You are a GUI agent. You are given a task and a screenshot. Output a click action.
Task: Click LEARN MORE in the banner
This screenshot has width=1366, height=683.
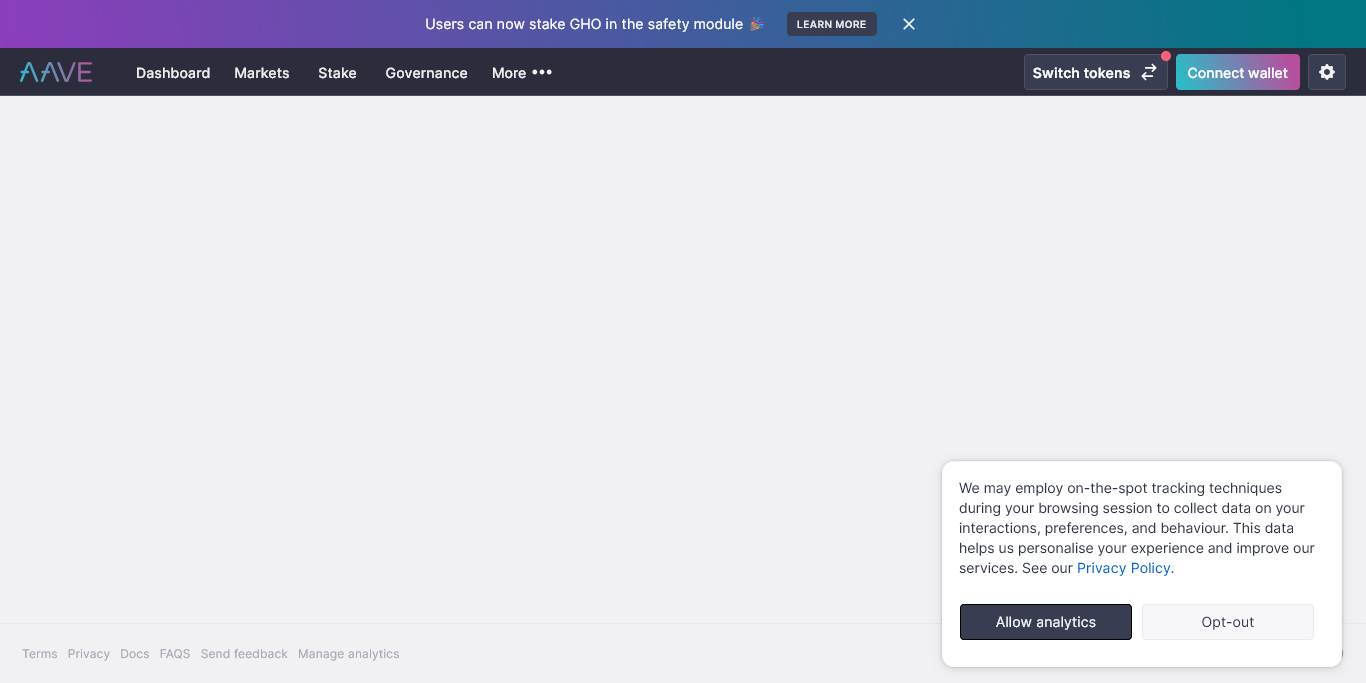832,24
